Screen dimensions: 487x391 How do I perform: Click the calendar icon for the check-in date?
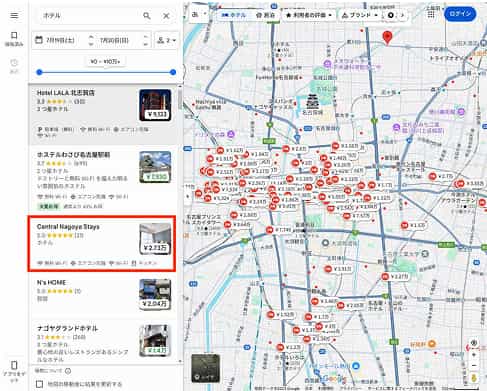[39, 40]
